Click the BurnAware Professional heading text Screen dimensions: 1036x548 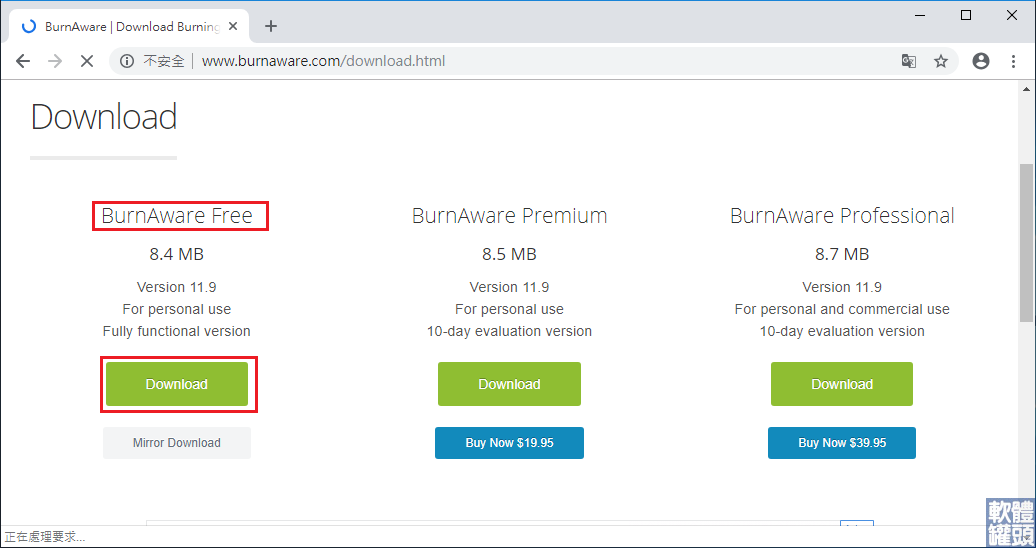tap(842, 216)
